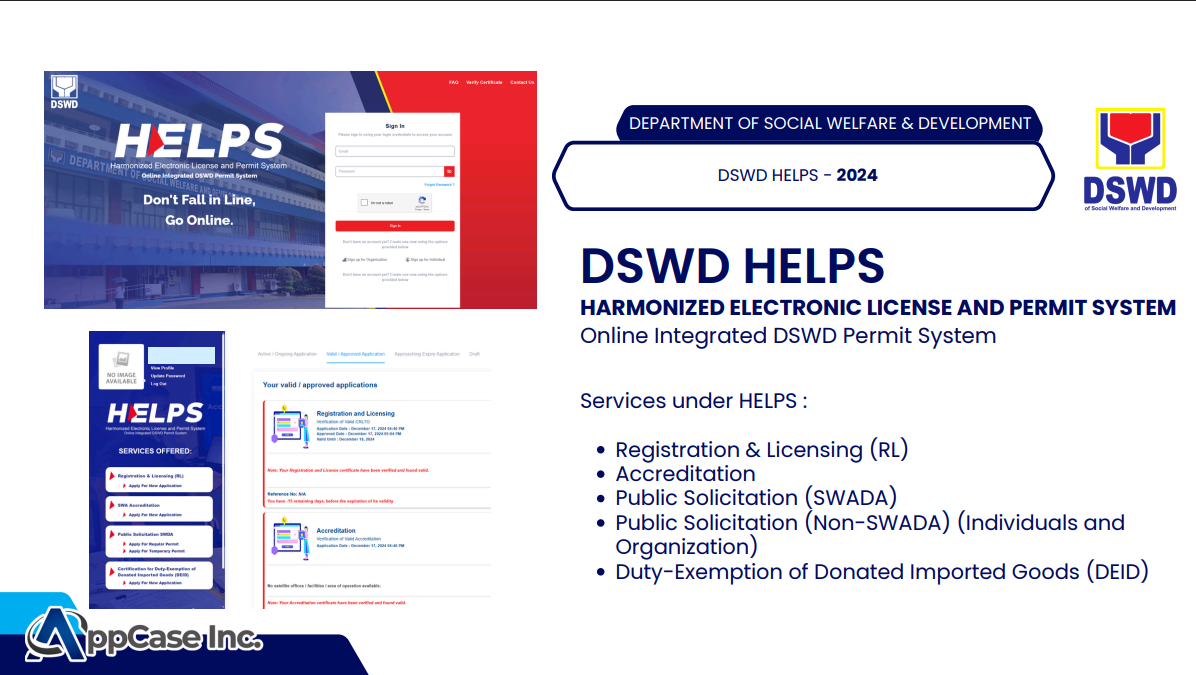
Task: Switch to the Approaching Expiry Application tab
Action: pos(427,354)
